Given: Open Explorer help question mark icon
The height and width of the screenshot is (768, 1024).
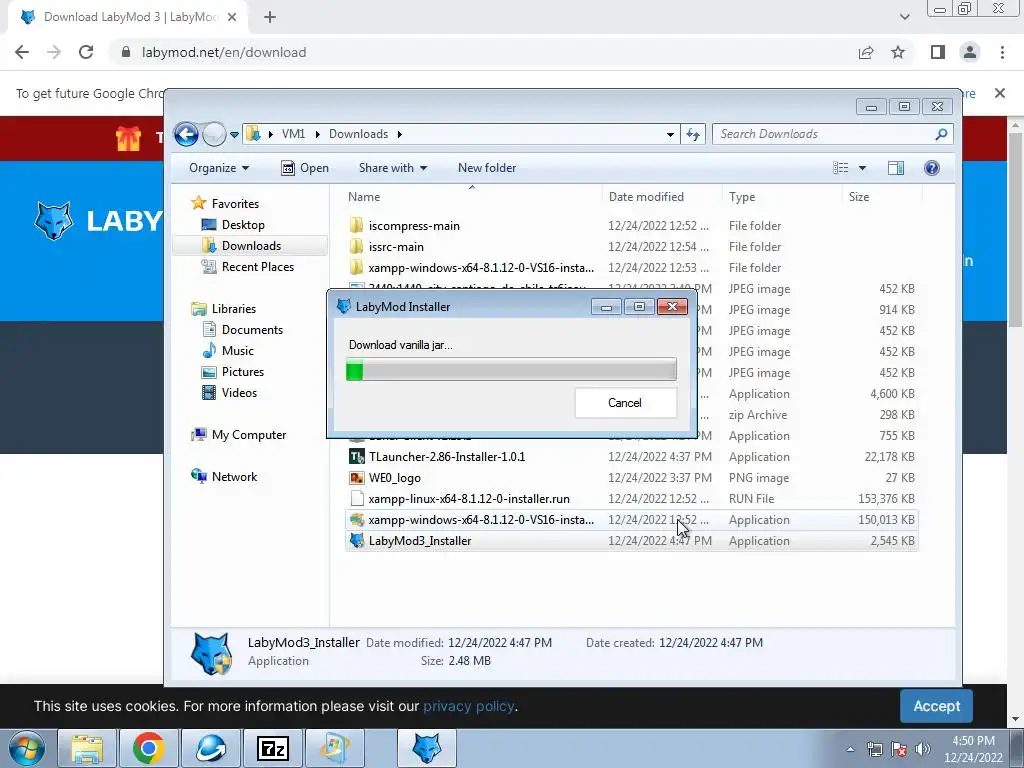Looking at the screenshot, I should [932, 168].
